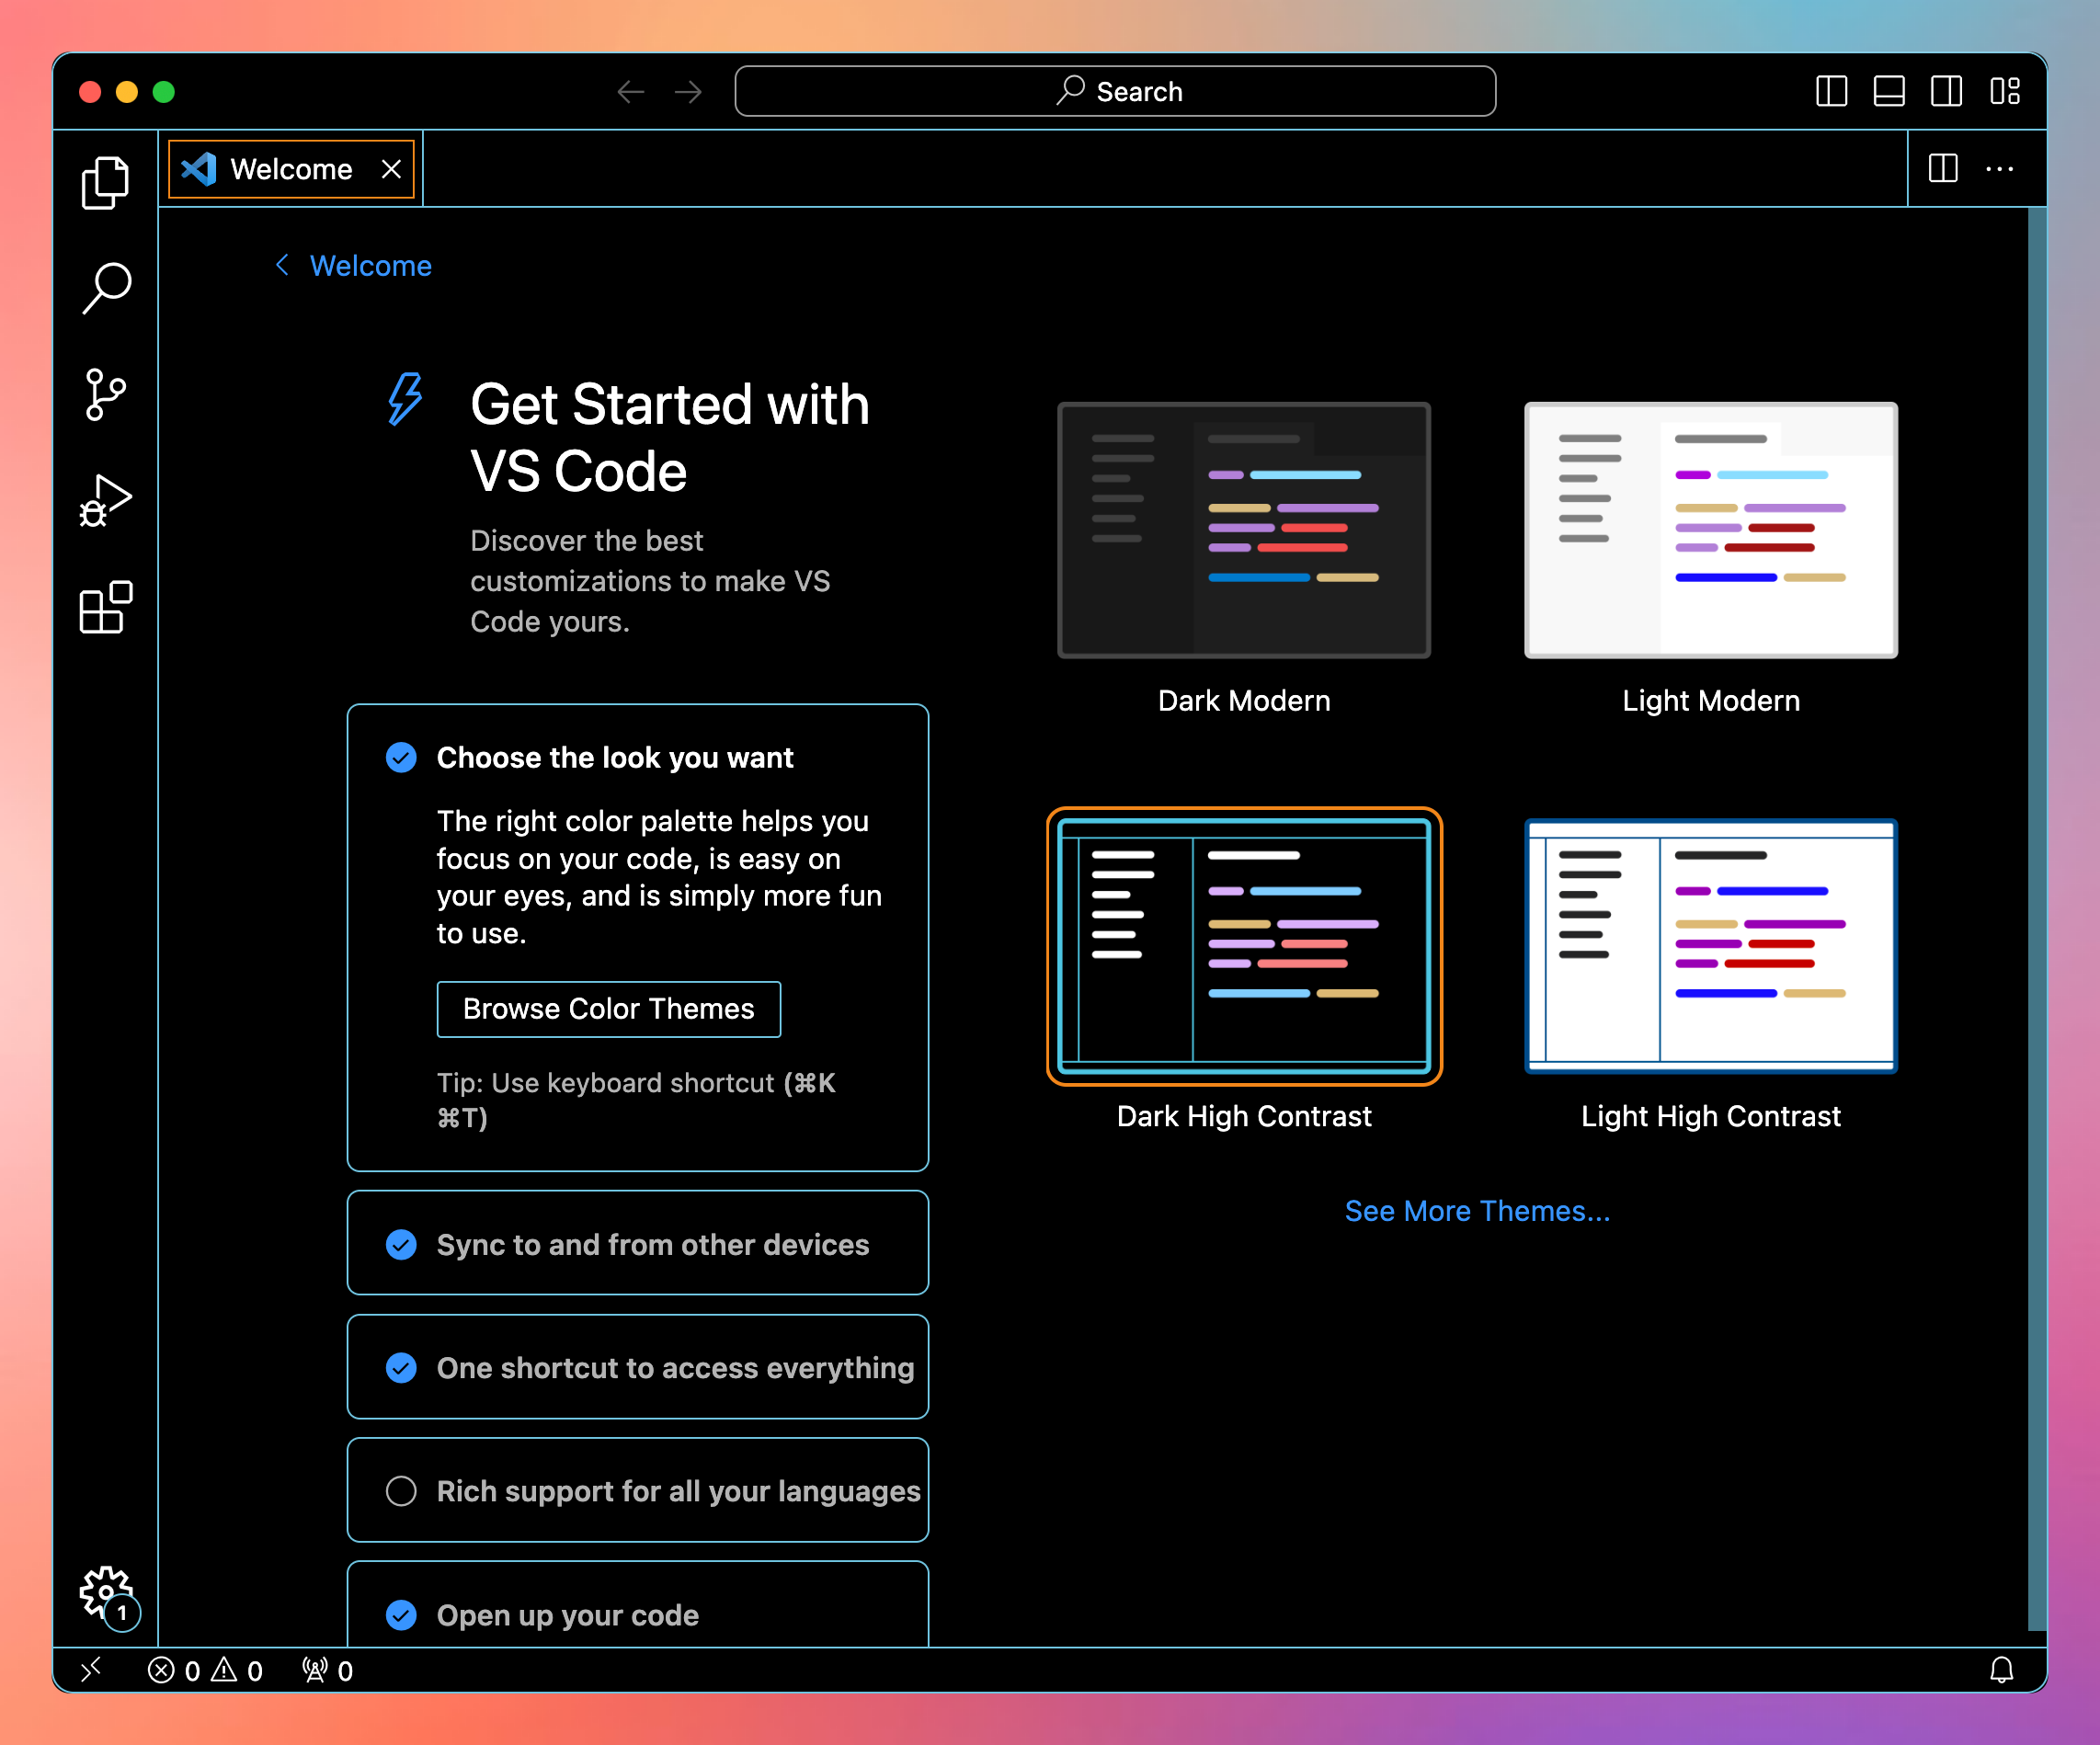
Task: Open the Run and Debug view
Action: coord(105,500)
